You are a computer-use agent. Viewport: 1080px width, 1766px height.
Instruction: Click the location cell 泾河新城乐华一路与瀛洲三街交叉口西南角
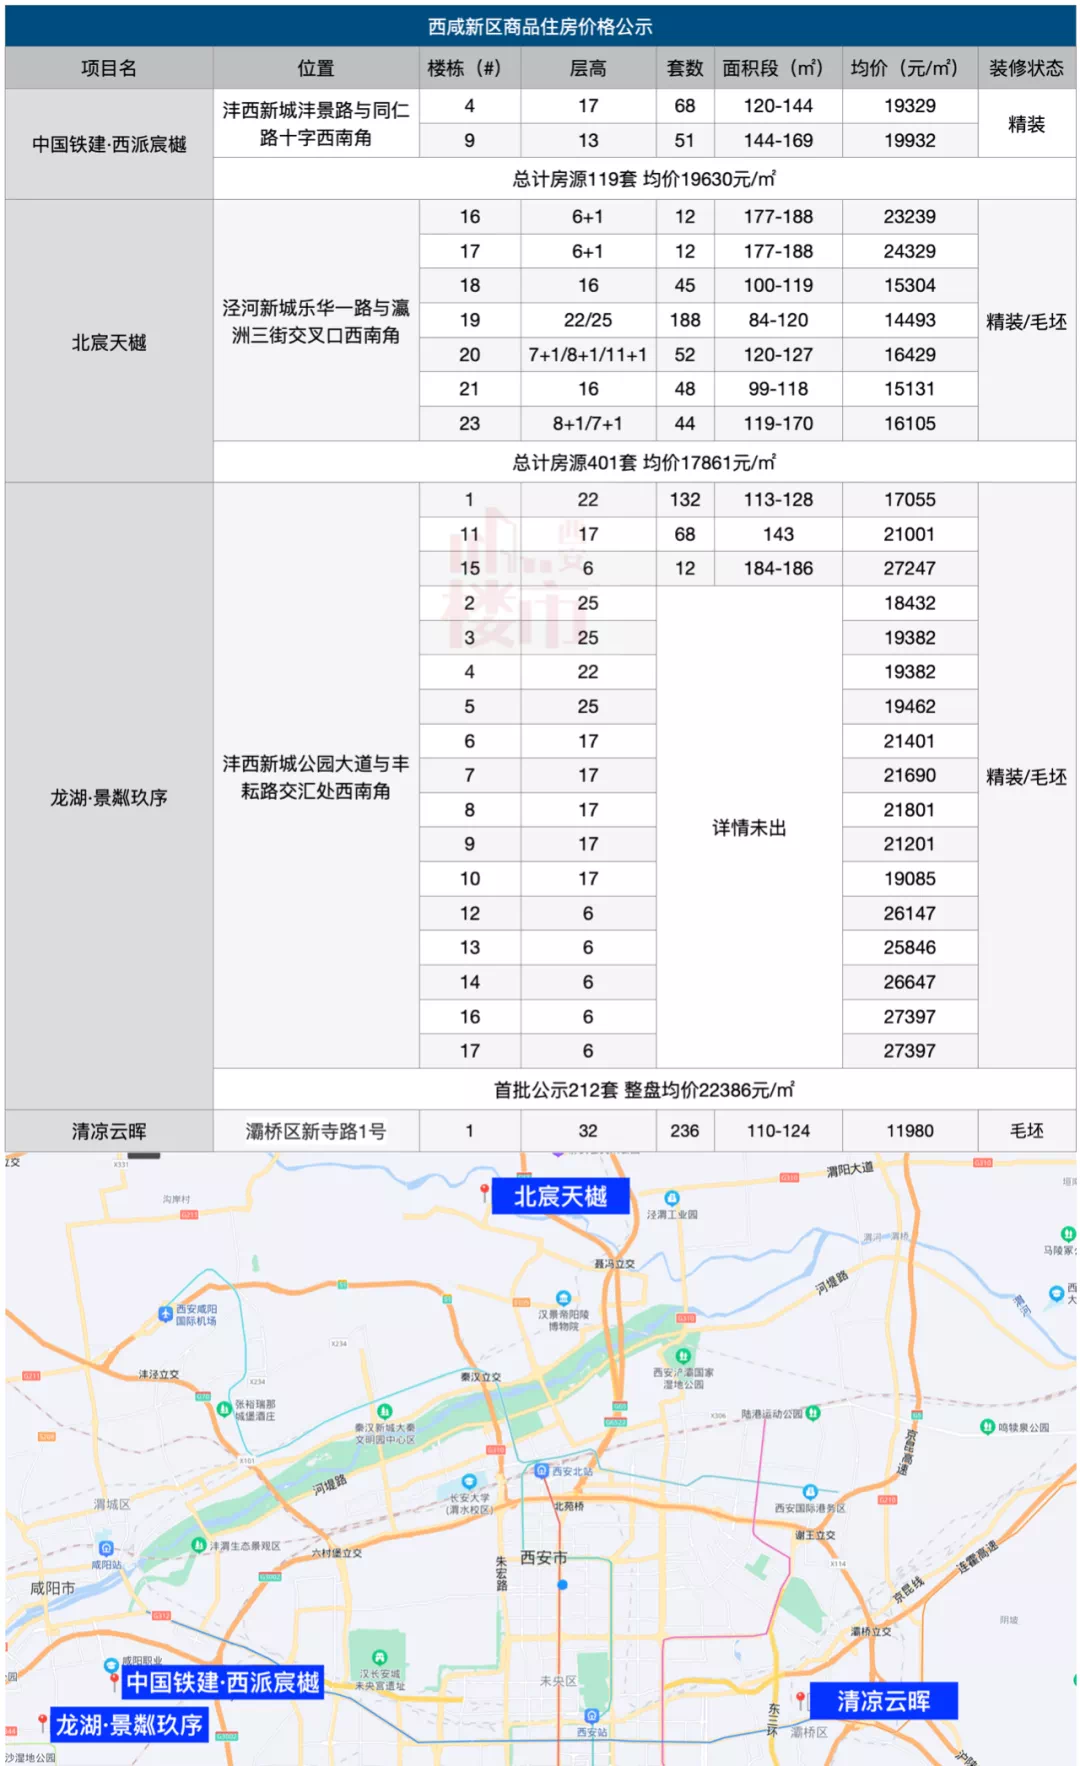click(x=316, y=321)
